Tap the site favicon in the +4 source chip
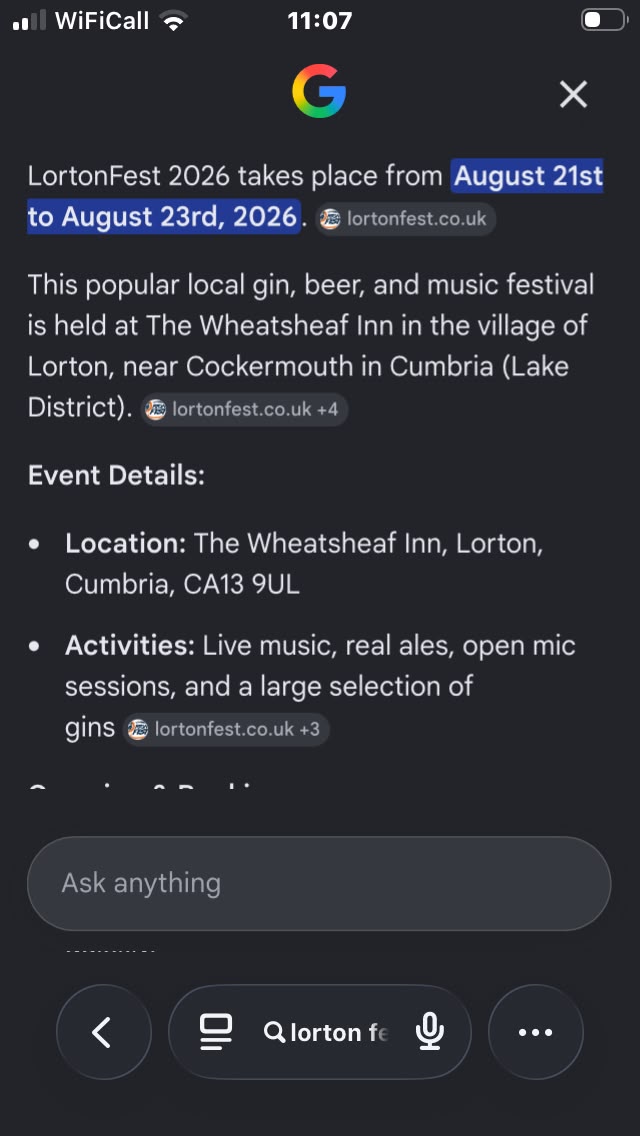 155,409
